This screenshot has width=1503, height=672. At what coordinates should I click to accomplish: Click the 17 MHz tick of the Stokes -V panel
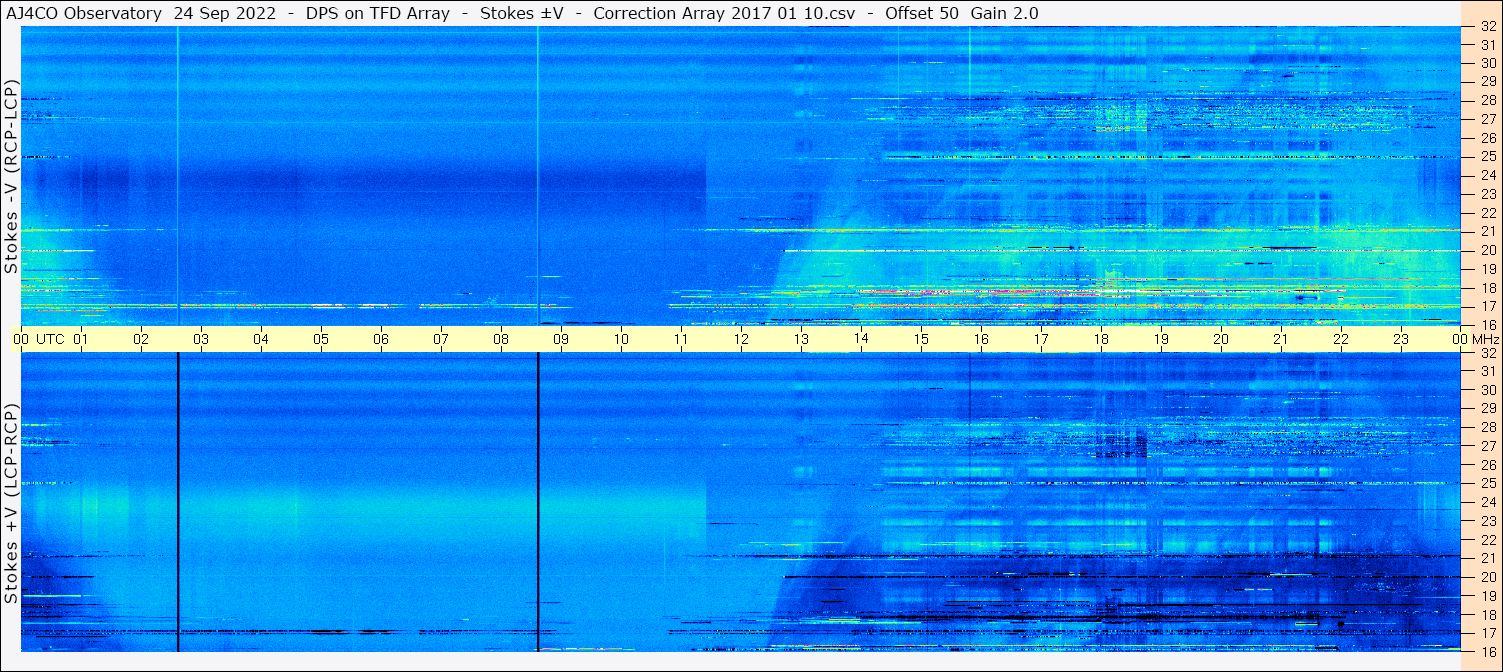tap(1488, 306)
